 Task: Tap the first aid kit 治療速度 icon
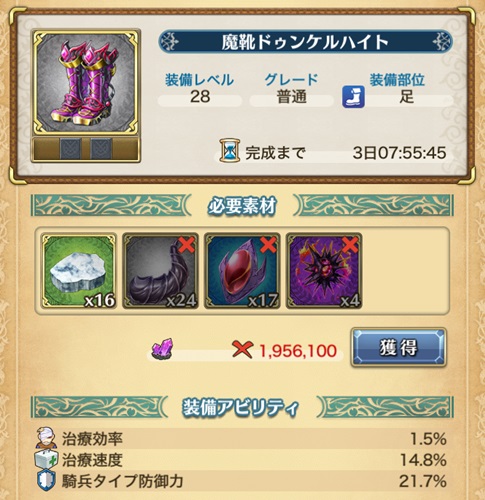point(46,459)
